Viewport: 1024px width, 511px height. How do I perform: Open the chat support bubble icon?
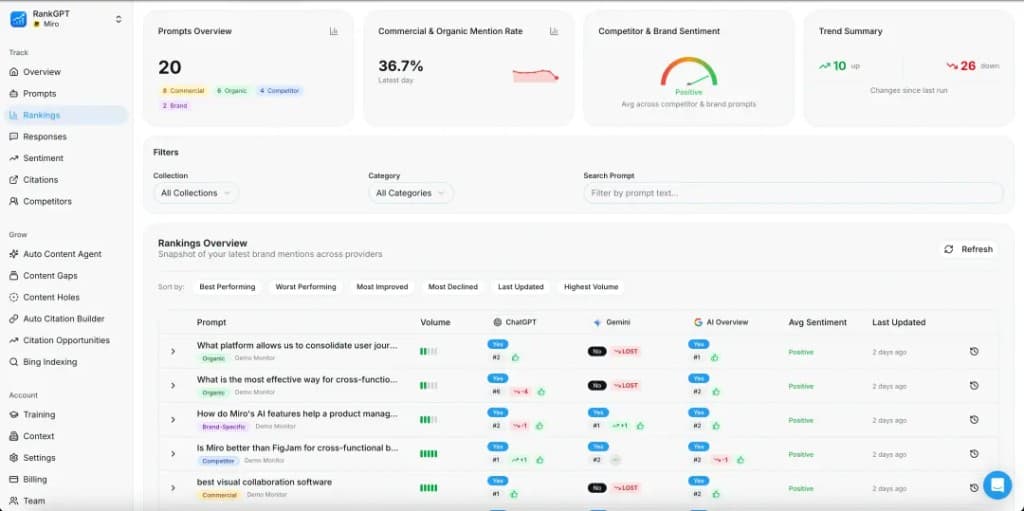coord(996,485)
